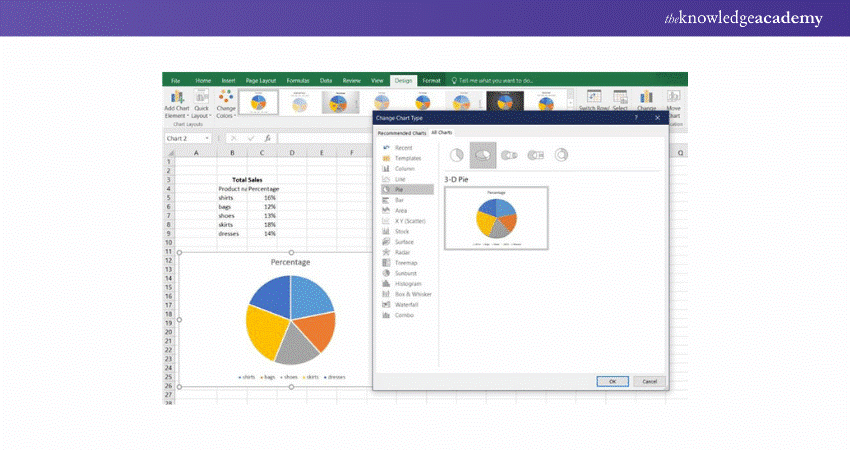
Task: Select the 2-D Pie chart subtype icon
Action: 456,155
